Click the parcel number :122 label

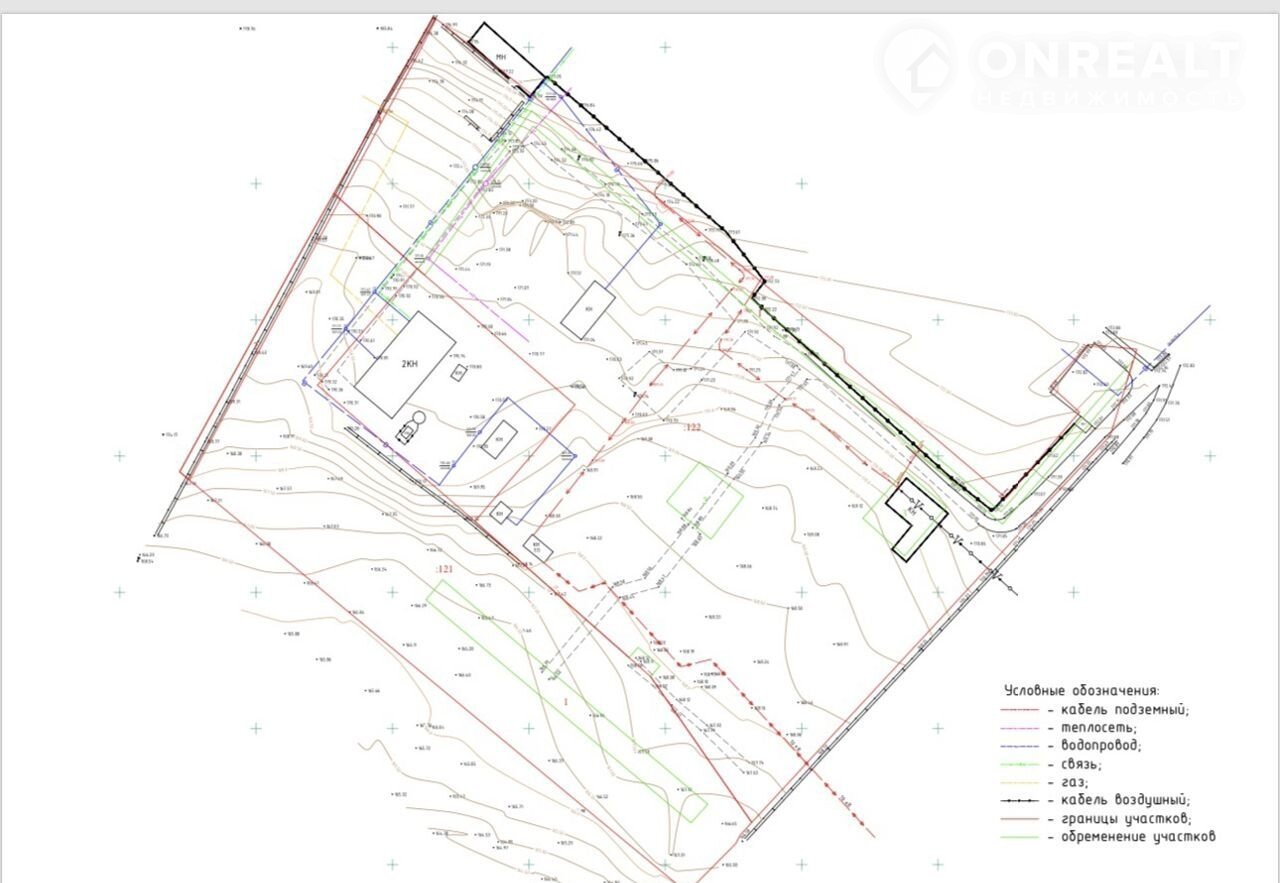pos(691,427)
